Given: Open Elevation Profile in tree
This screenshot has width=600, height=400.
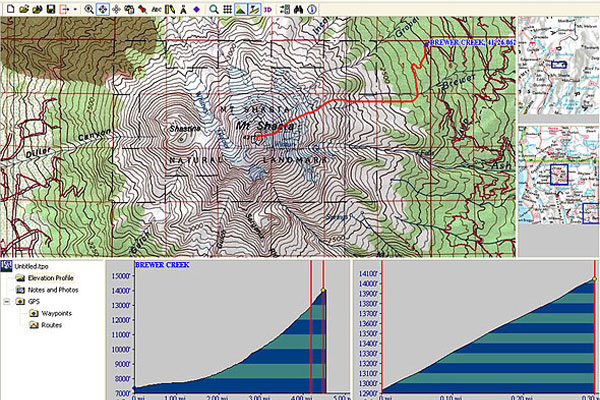Looking at the screenshot, I should (x=51, y=278).
